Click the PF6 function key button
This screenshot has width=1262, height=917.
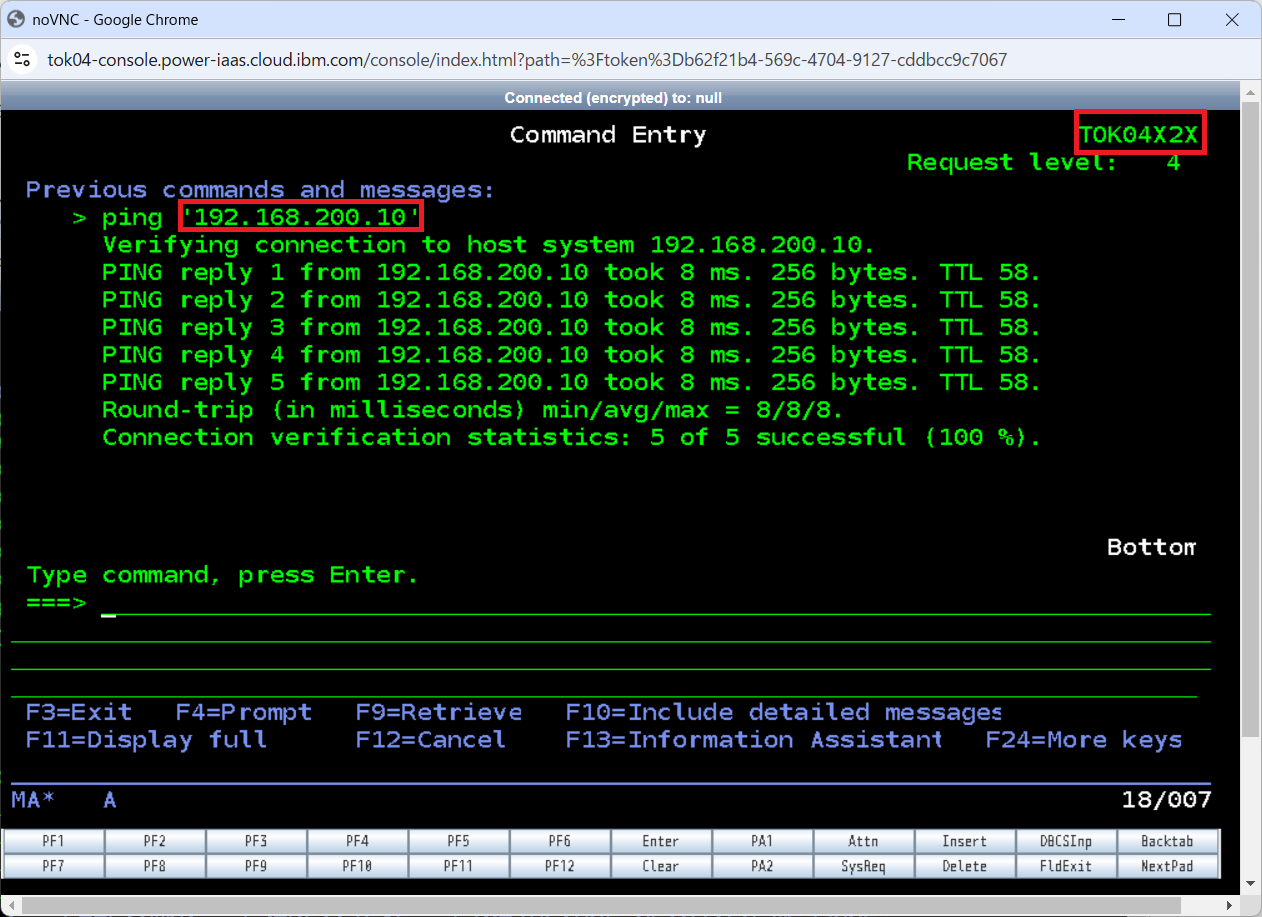(559, 841)
